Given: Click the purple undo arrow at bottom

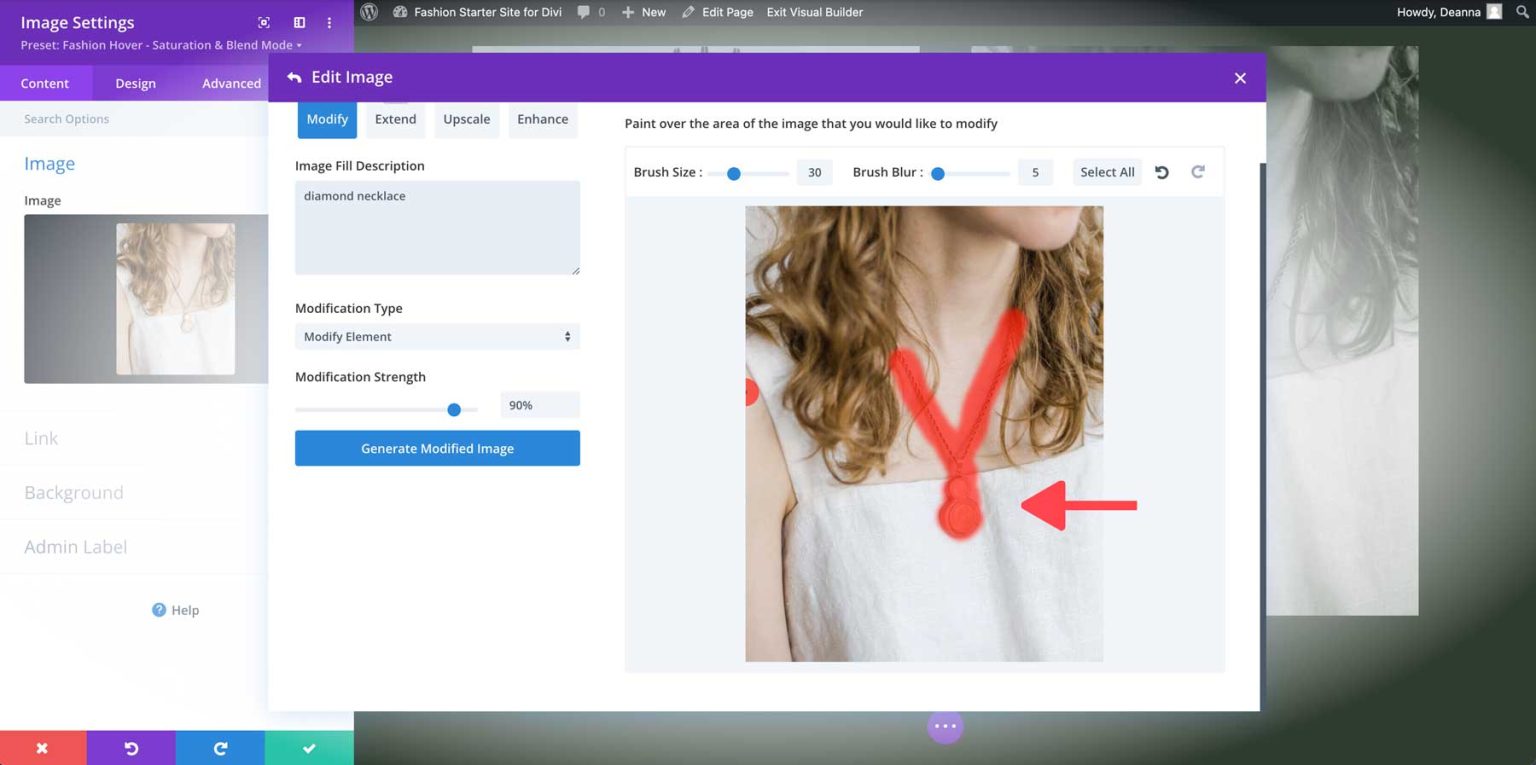Looking at the screenshot, I should pyautogui.click(x=131, y=747).
